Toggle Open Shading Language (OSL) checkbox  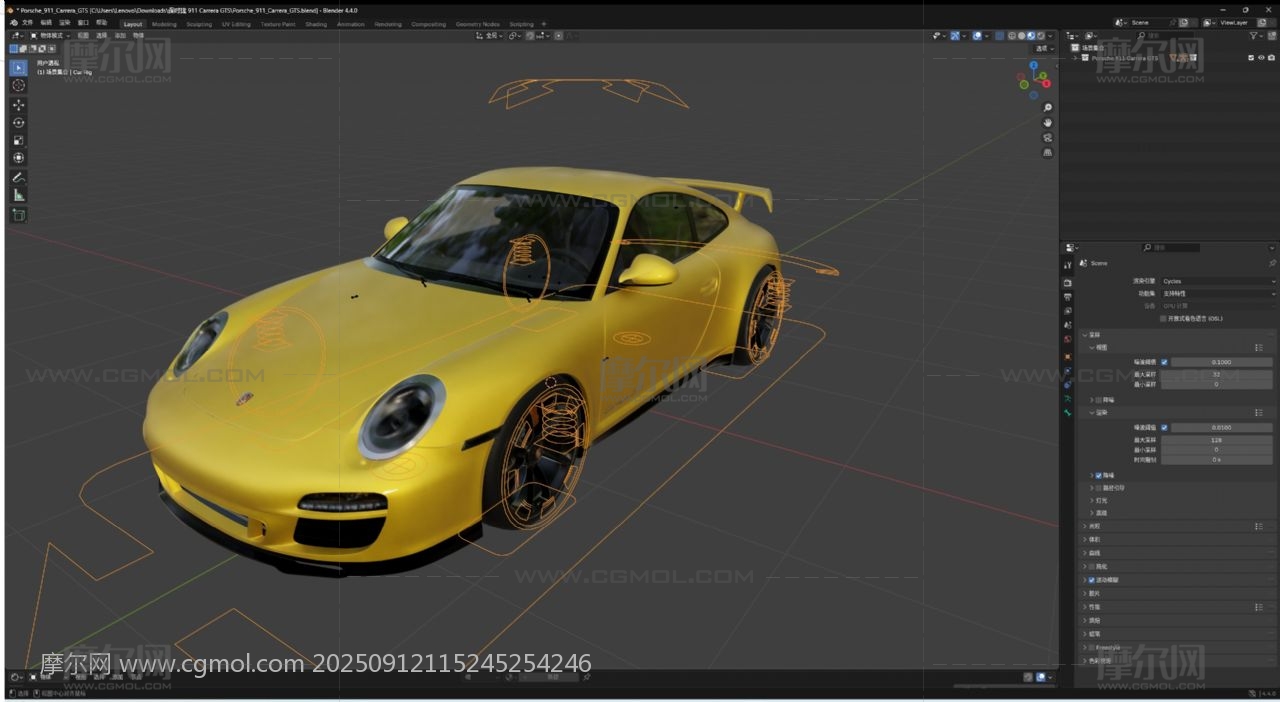pos(1163,318)
